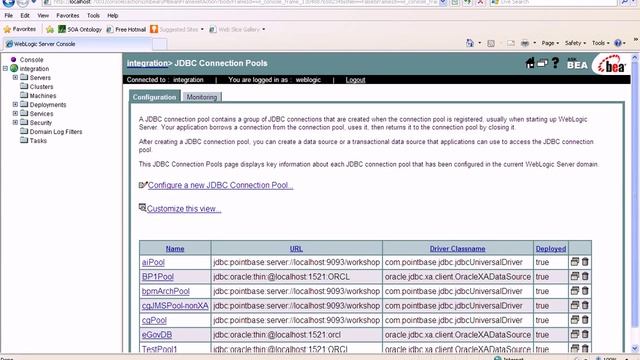Open Free Hotmail favorites bookmark
The width and height of the screenshot is (640, 360).
point(126,29)
